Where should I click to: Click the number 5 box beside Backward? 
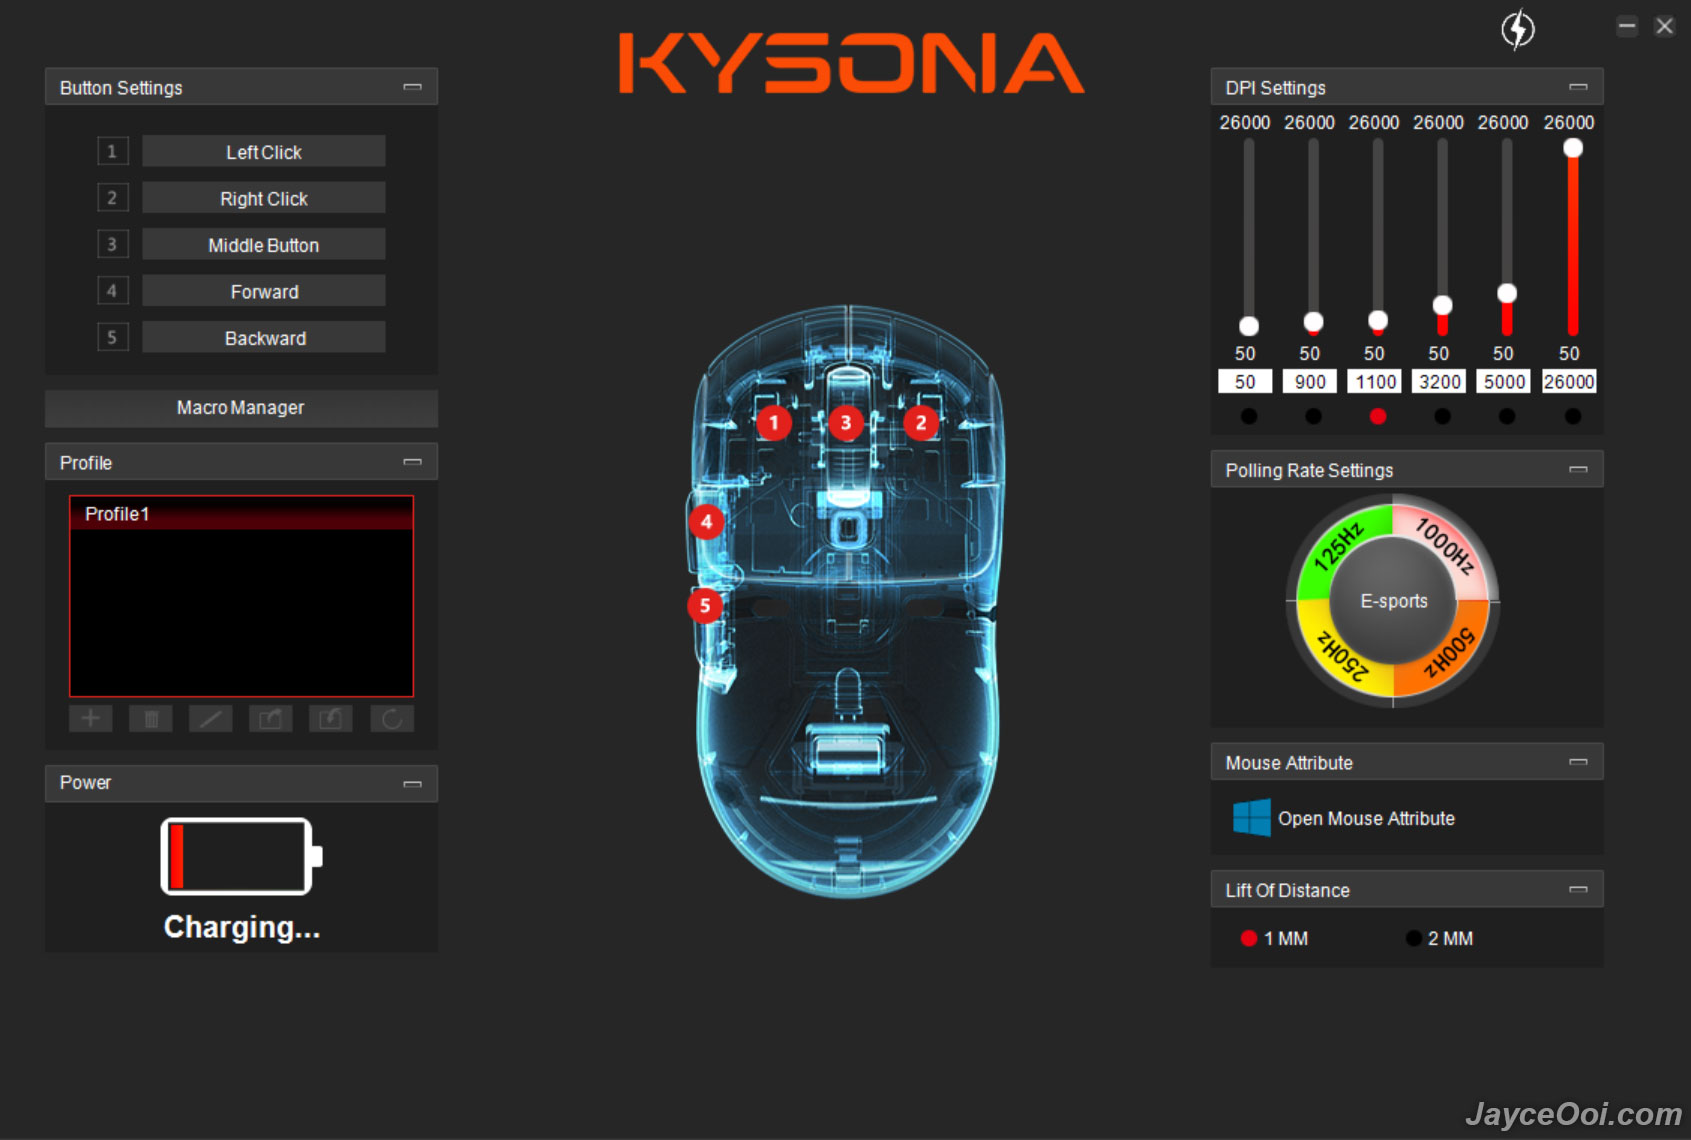tap(112, 337)
